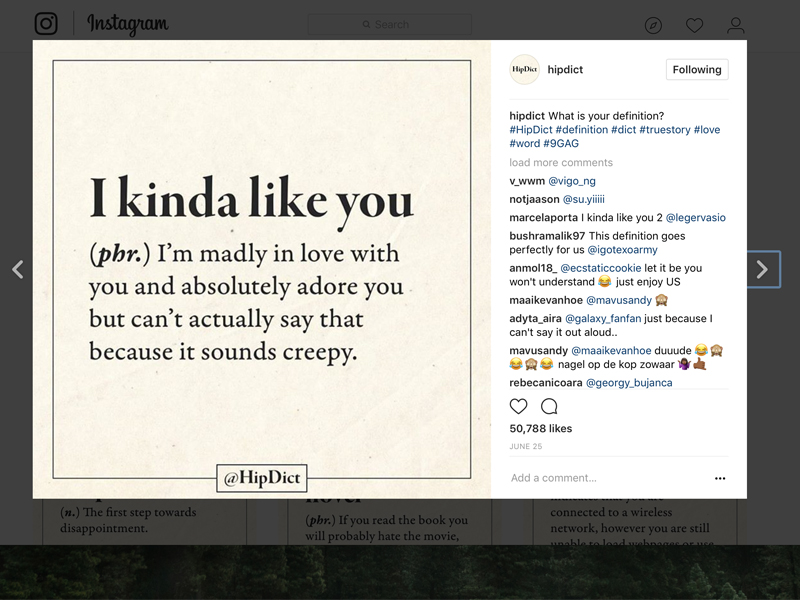
Task: Open the @ecstaticcookie mention
Action: pyautogui.click(x=601, y=268)
